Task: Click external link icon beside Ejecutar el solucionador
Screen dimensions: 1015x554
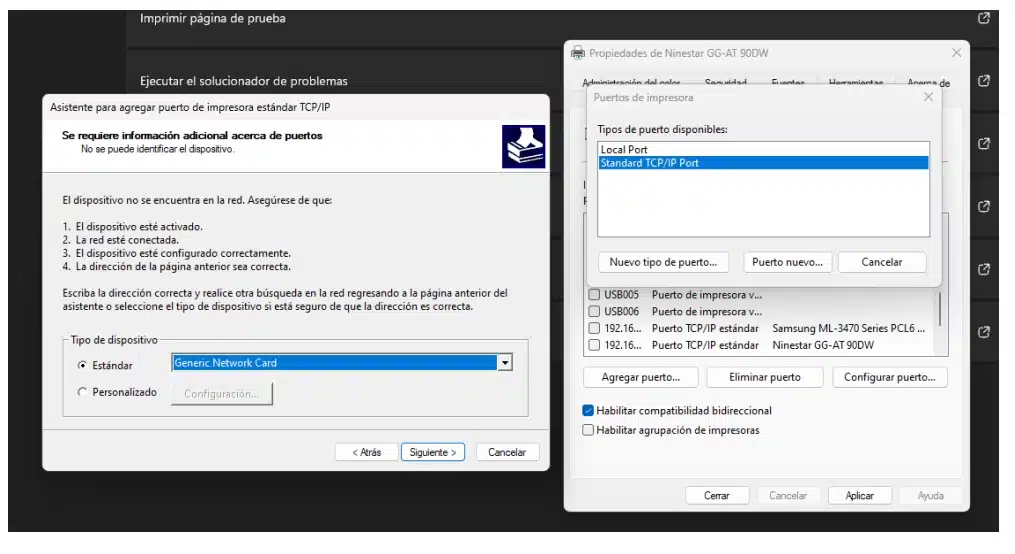Action: (x=983, y=80)
